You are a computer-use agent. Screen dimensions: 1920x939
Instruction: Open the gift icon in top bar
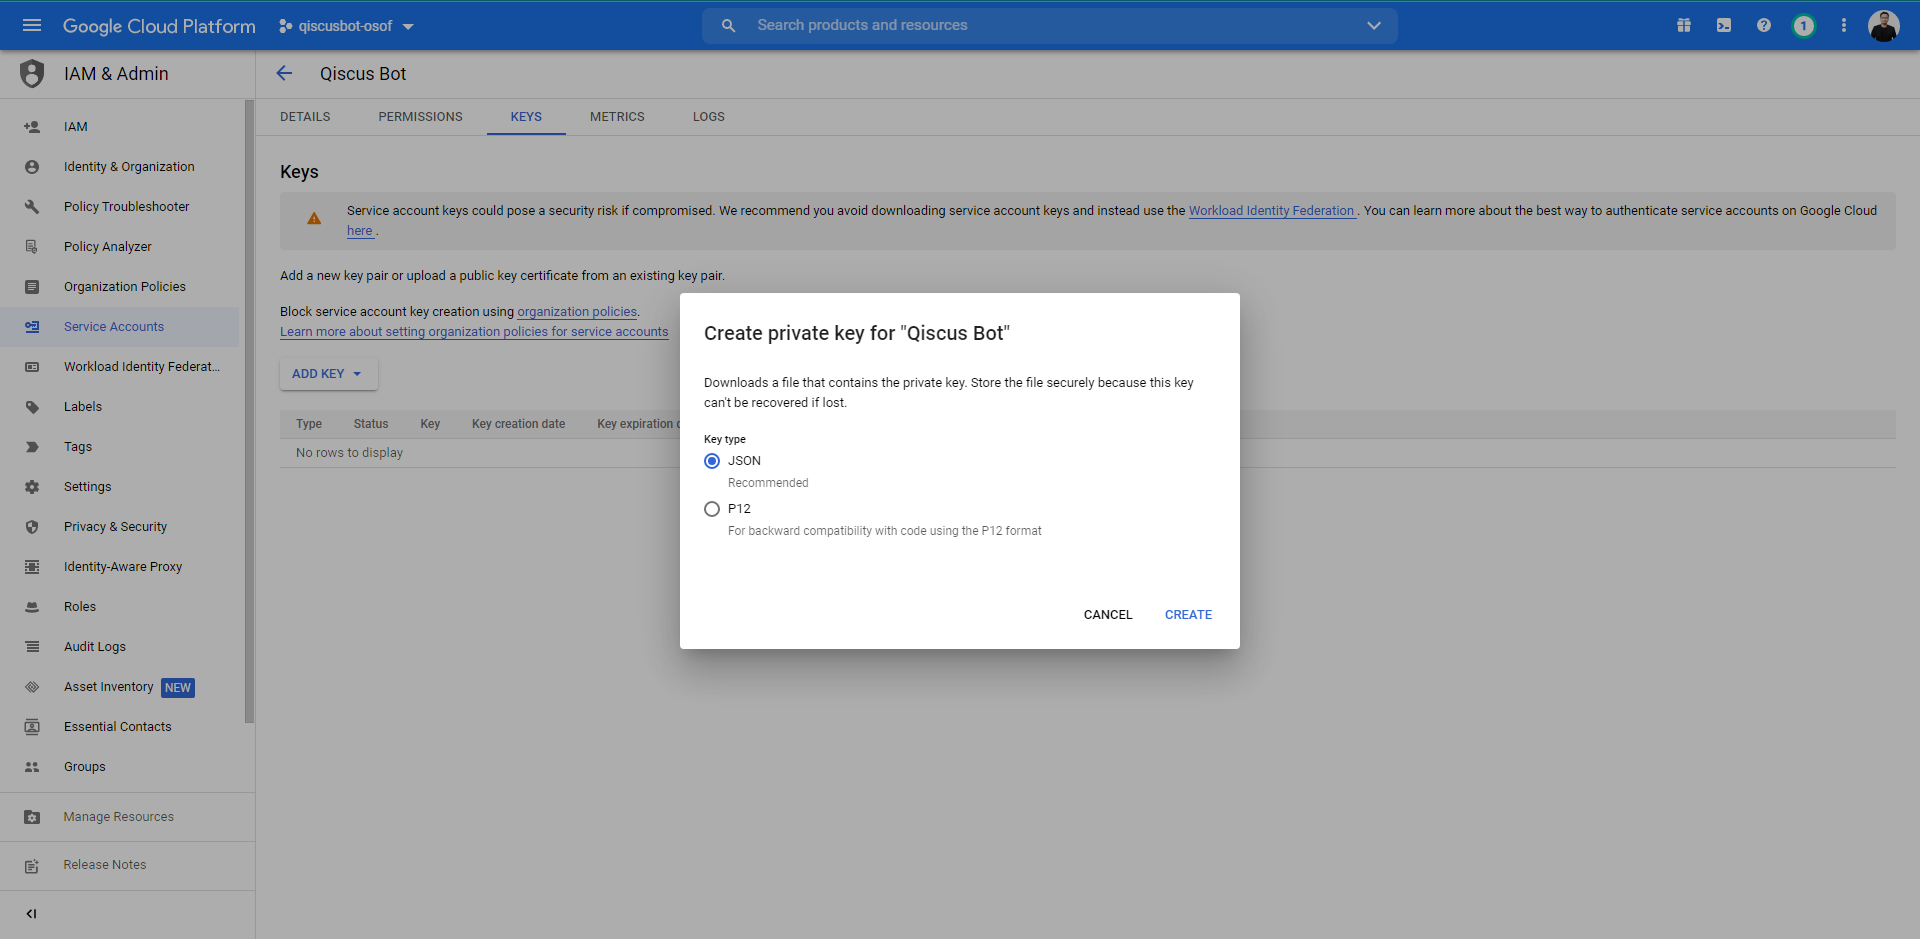[x=1684, y=25]
